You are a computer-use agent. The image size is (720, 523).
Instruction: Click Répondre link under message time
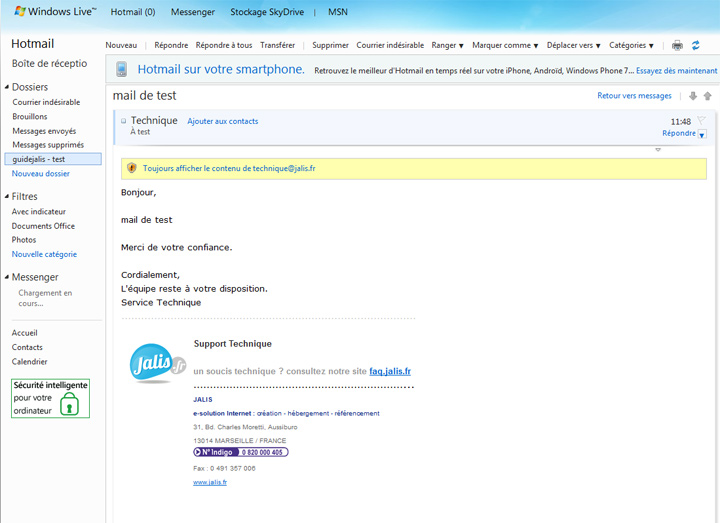click(679, 133)
